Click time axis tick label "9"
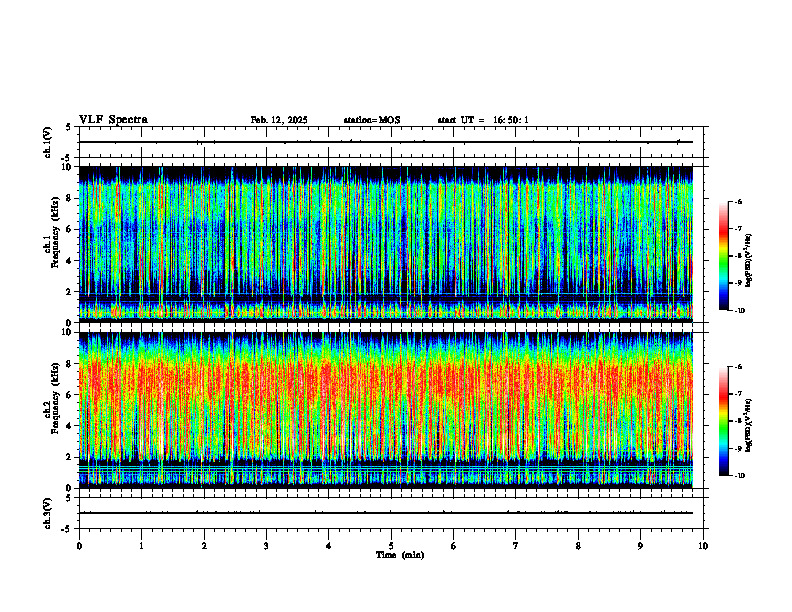The height and width of the screenshot is (612, 792). tap(640, 546)
